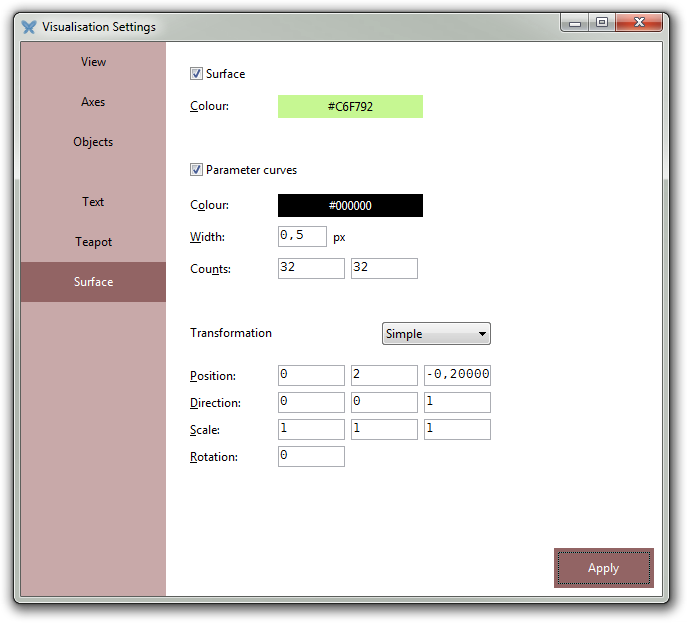Click the Rotation input field
Viewport: 687px width, 623px height.
coord(311,456)
